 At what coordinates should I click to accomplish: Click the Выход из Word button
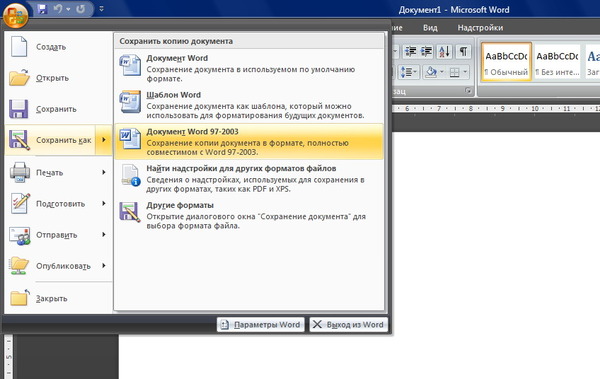pyautogui.click(x=348, y=325)
